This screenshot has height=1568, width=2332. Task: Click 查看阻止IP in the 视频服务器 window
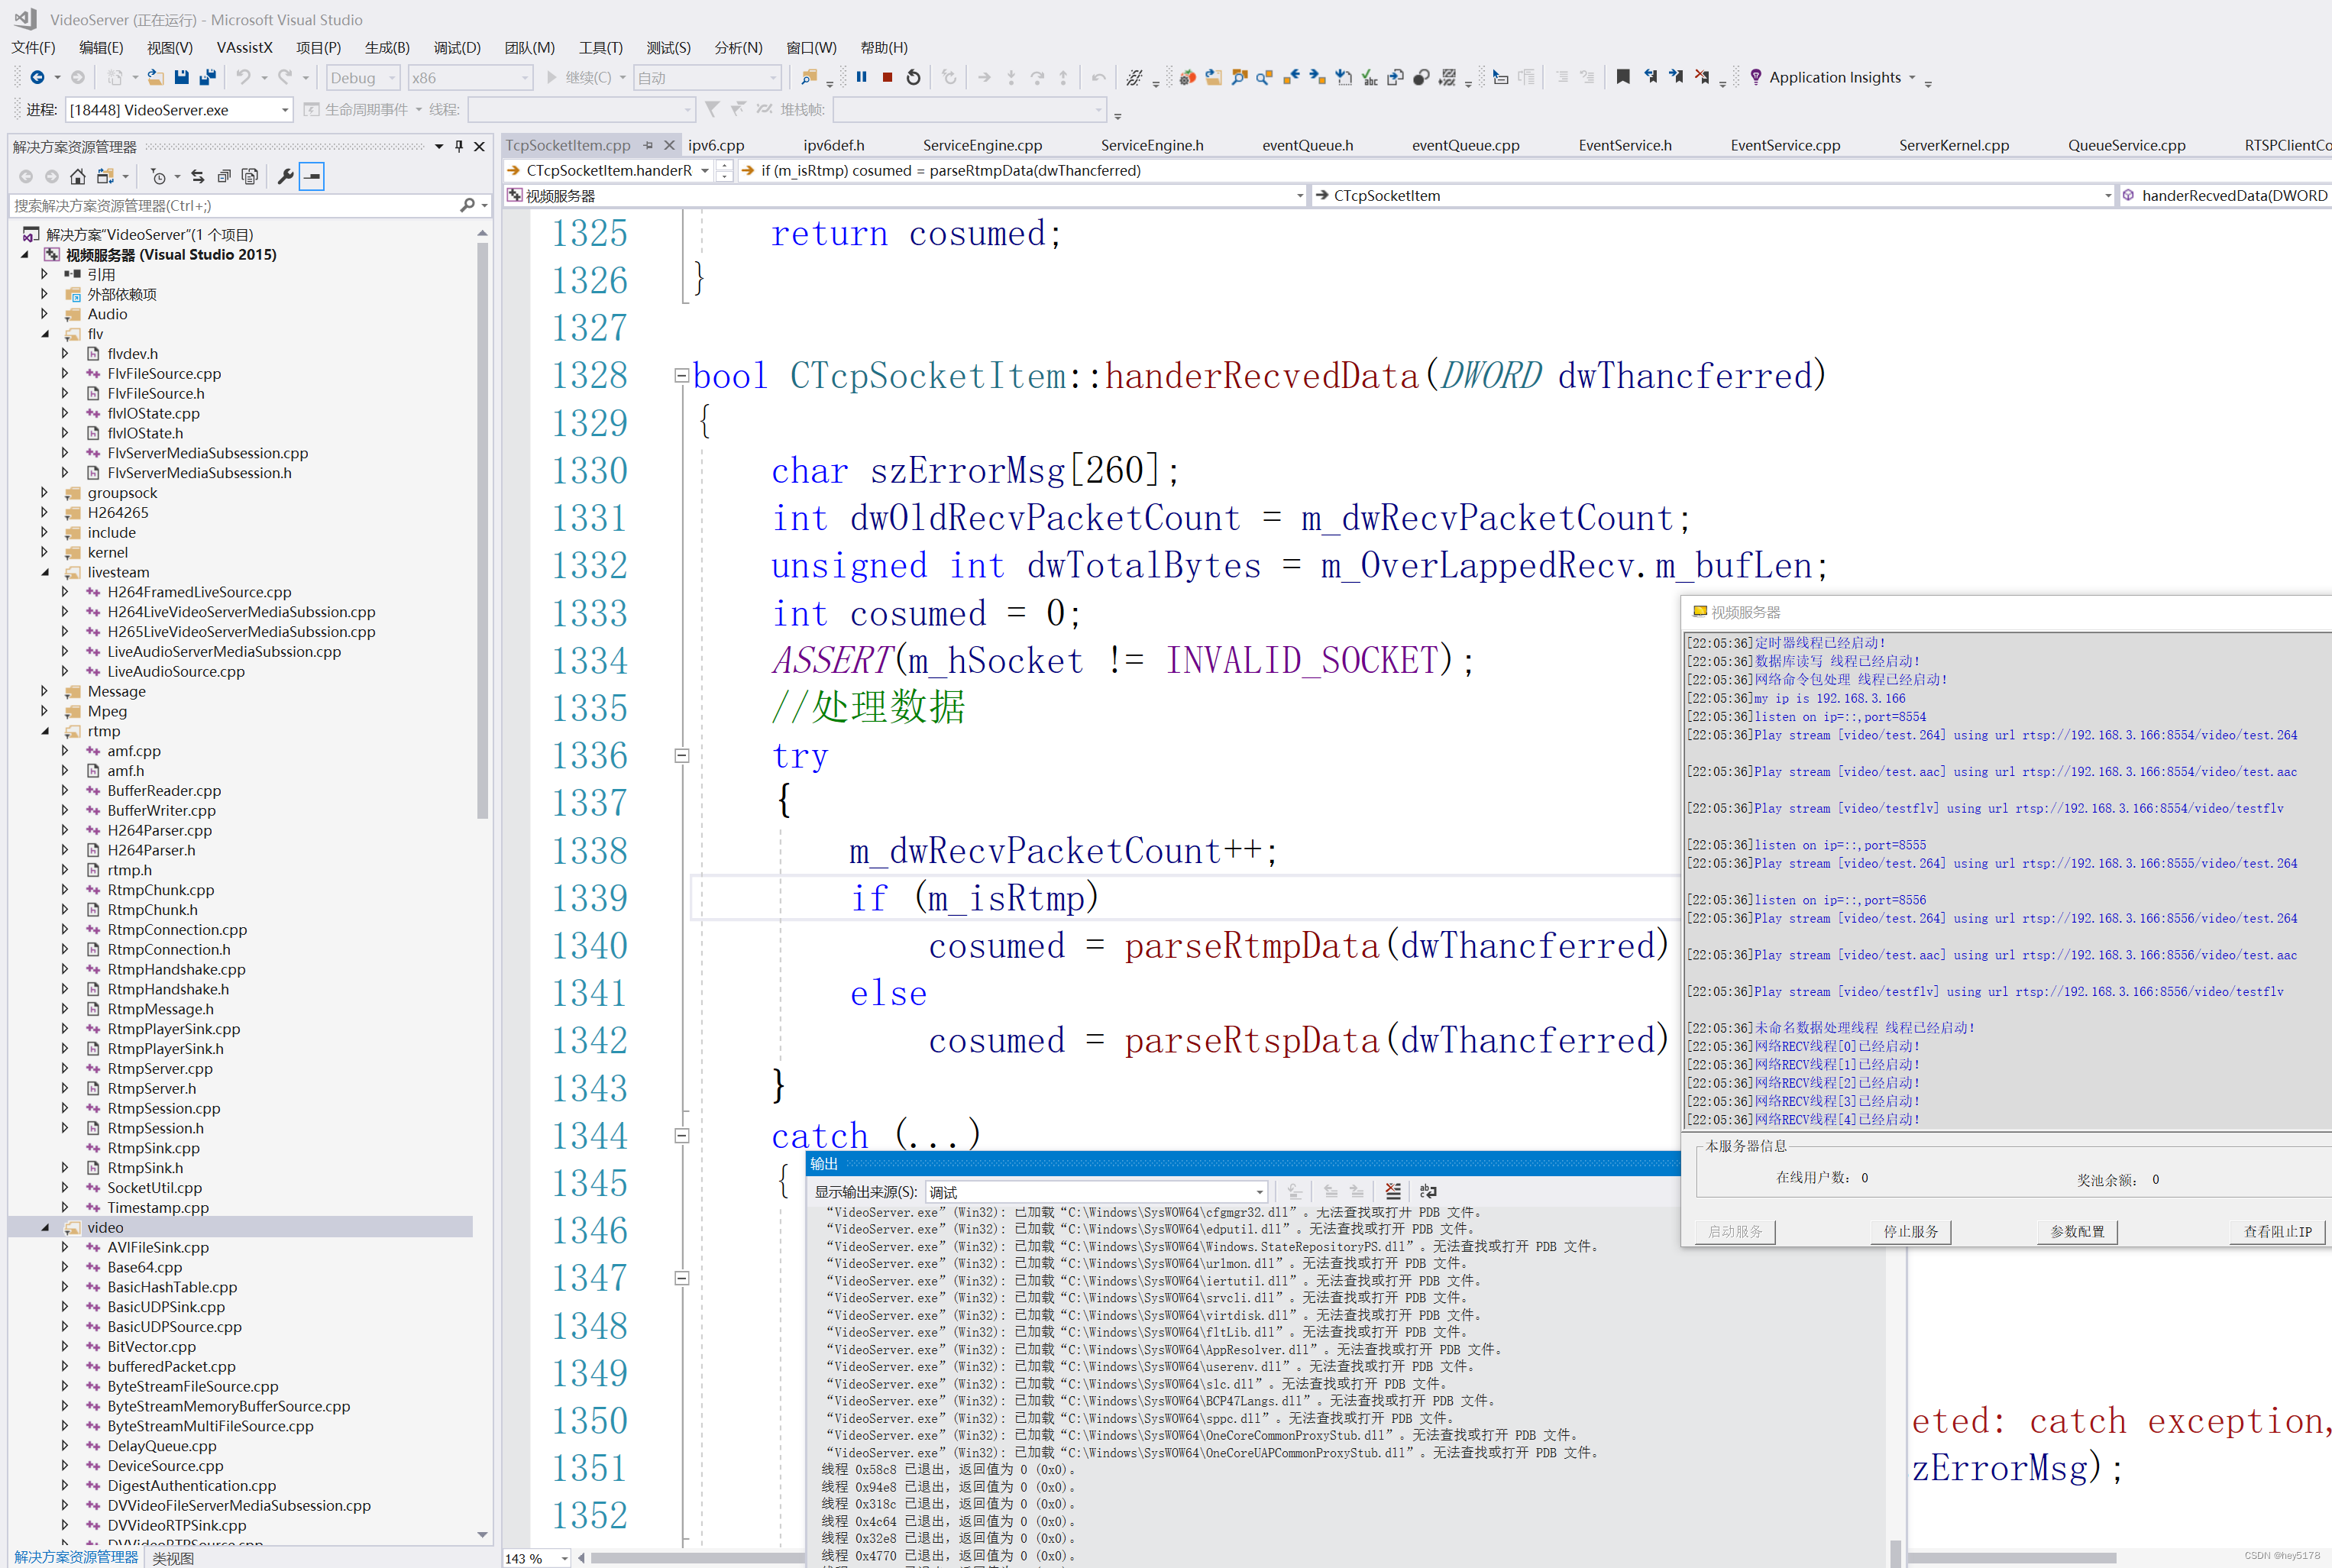click(x=2277, y=1231)
